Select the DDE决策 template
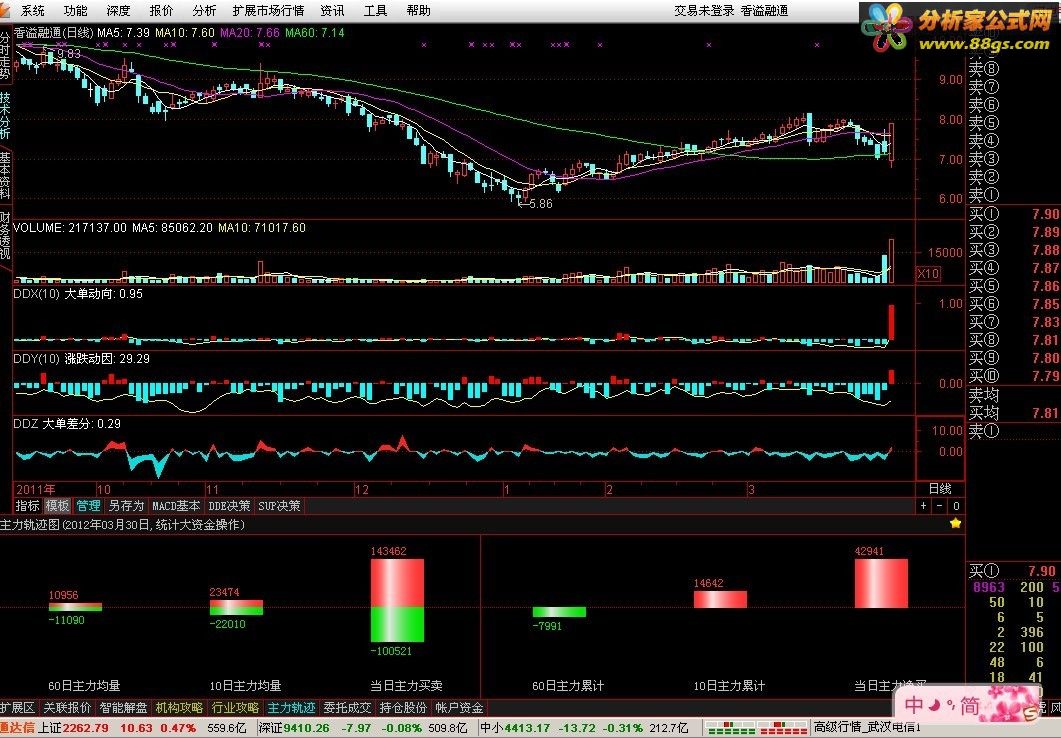This screenshot has height=738, width=1061. 229,505
